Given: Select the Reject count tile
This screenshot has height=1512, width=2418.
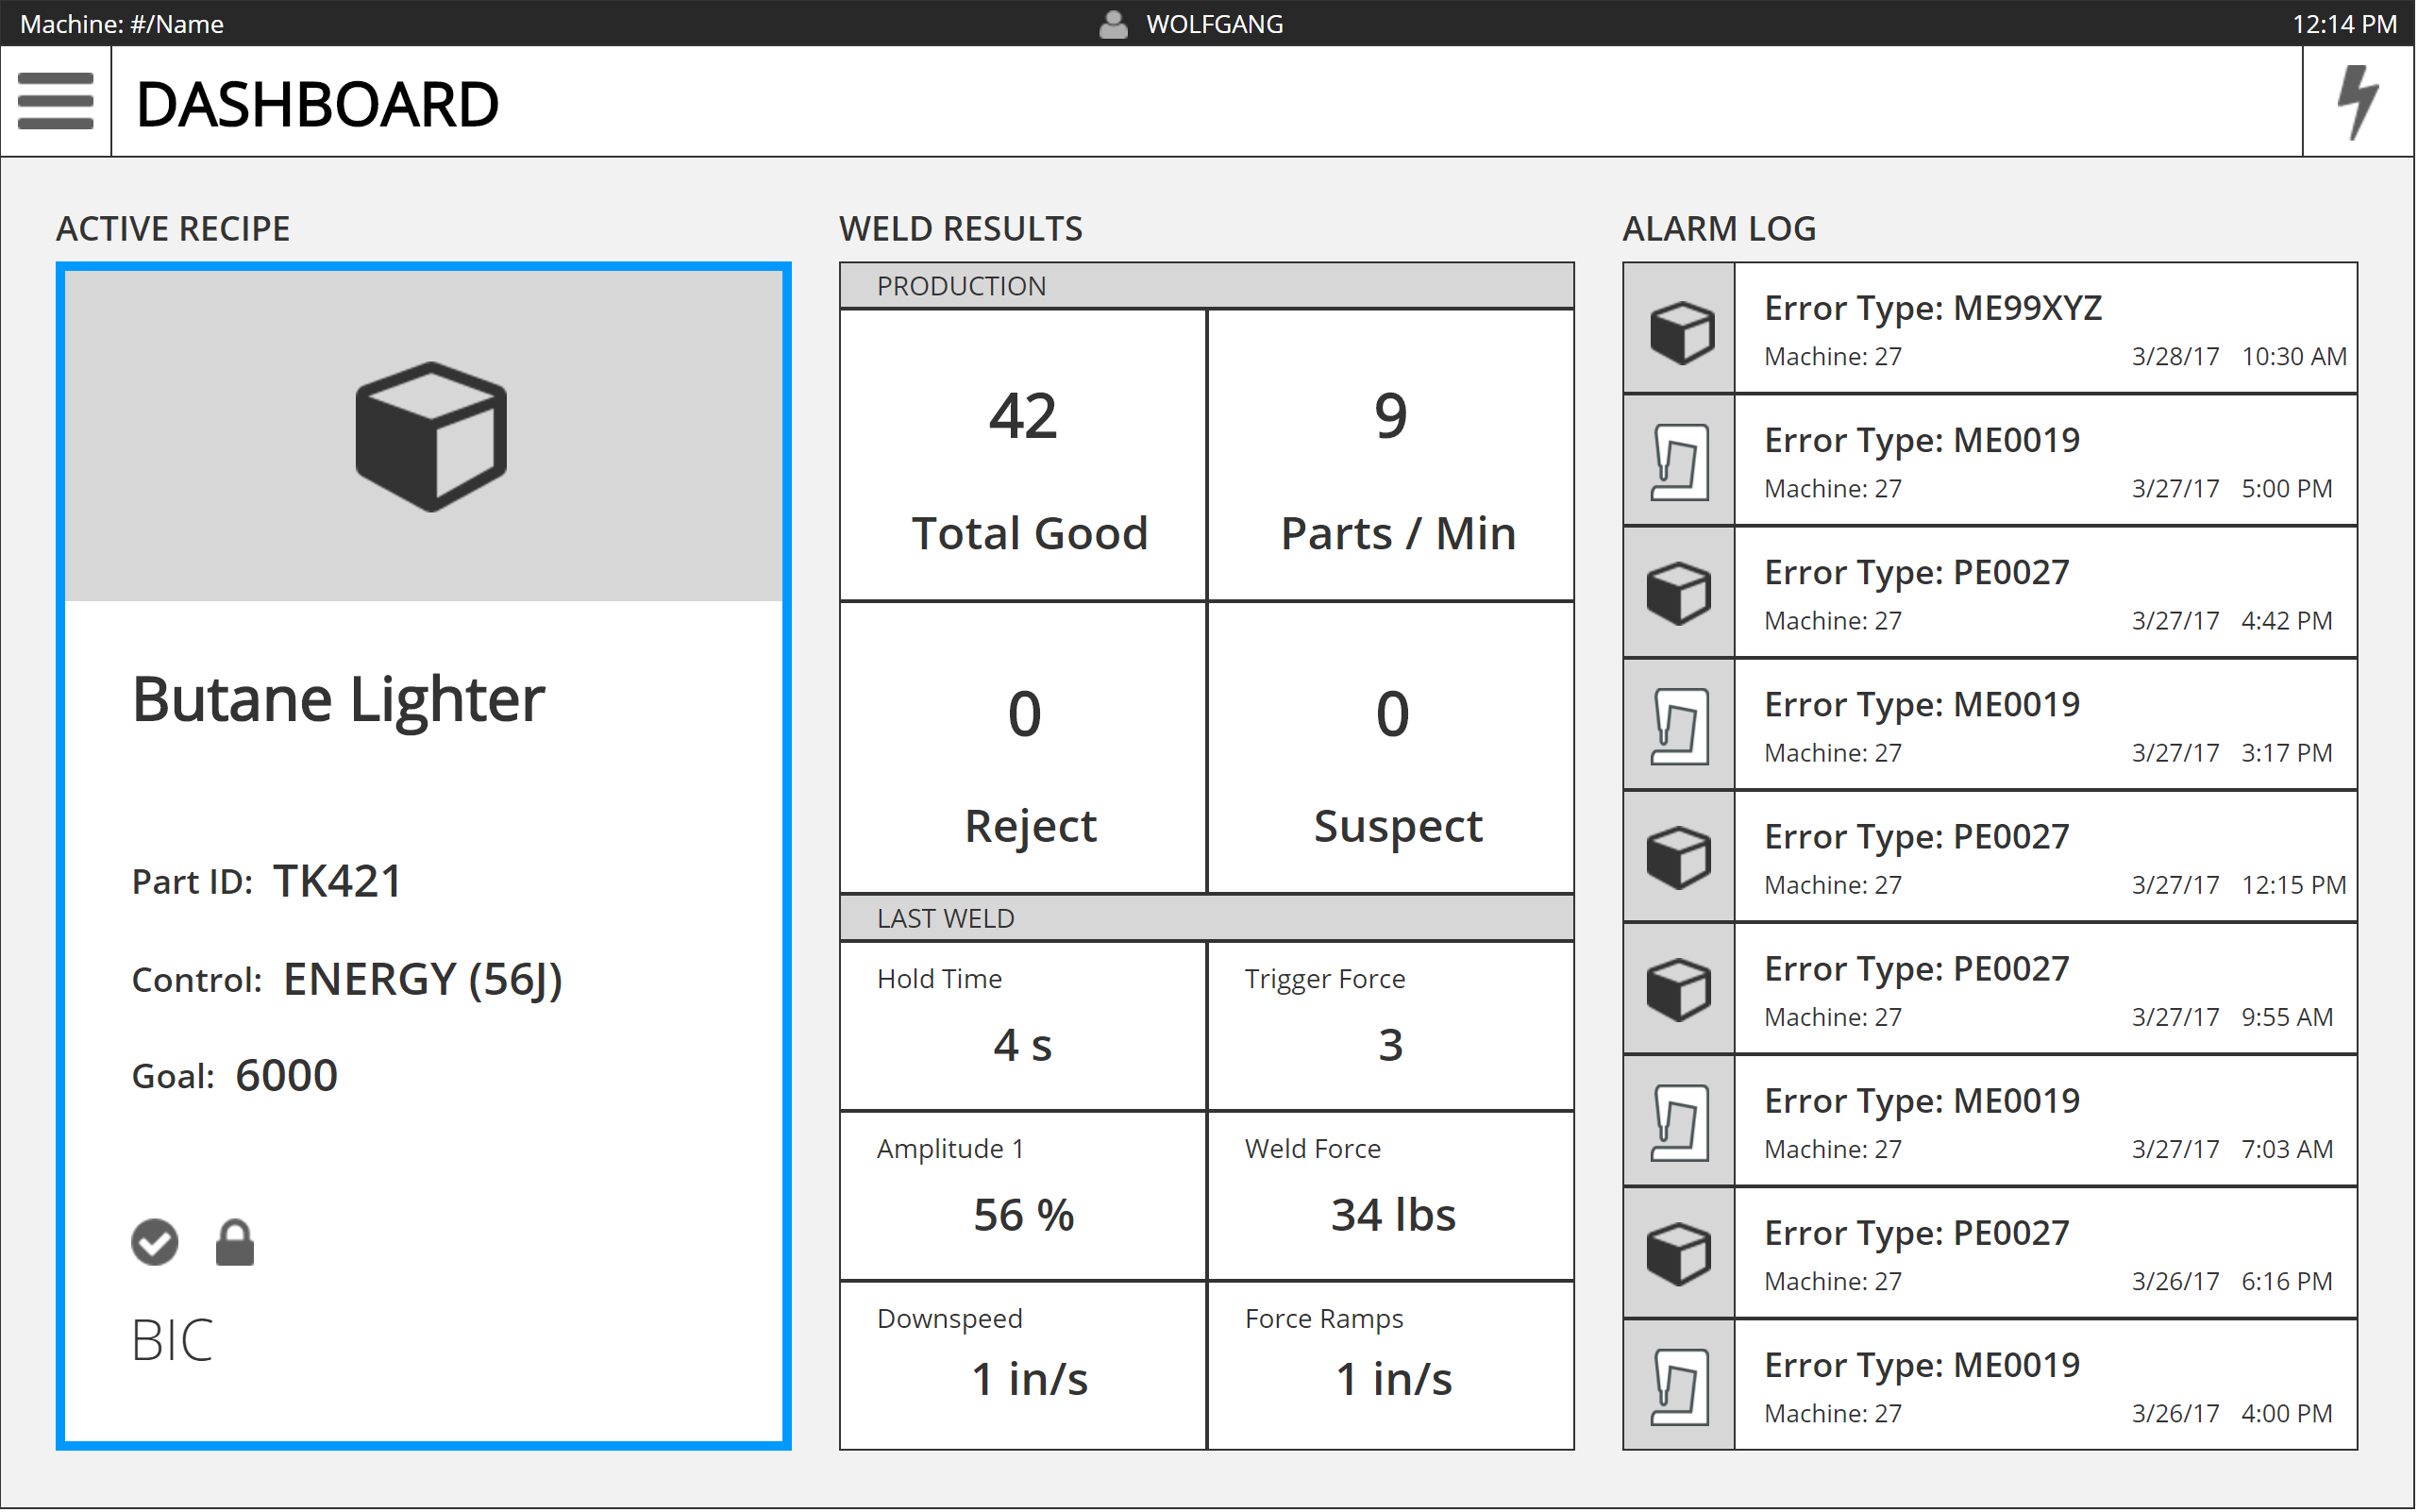Looking at the screenshot, I should pos(1023,748).
